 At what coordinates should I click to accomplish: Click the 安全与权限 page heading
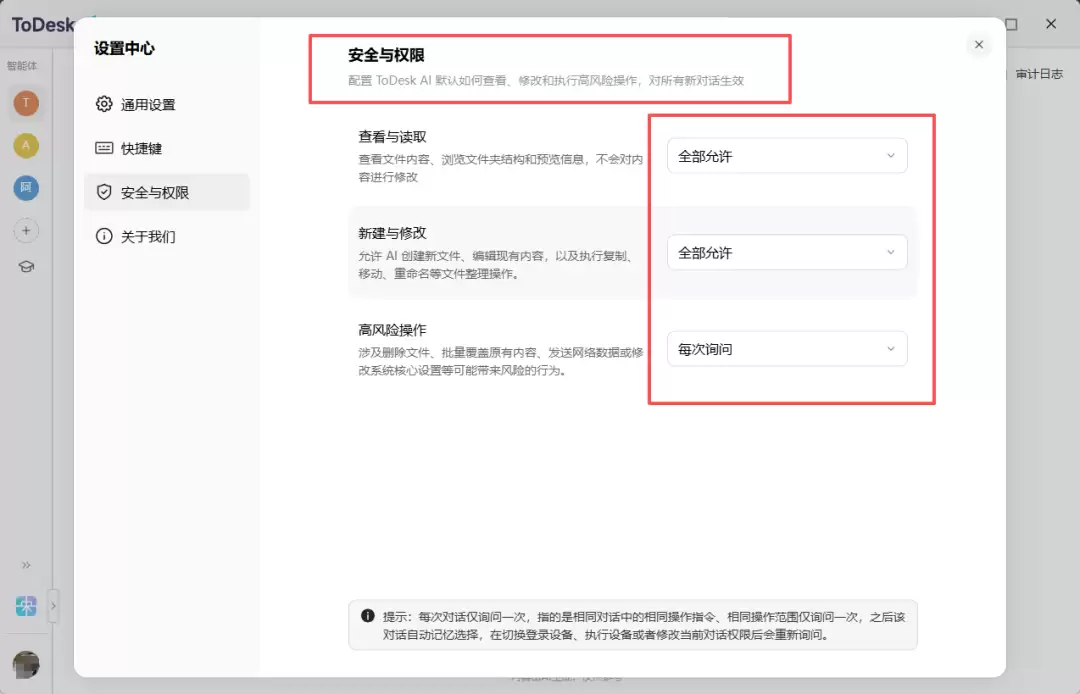[386, 55]
